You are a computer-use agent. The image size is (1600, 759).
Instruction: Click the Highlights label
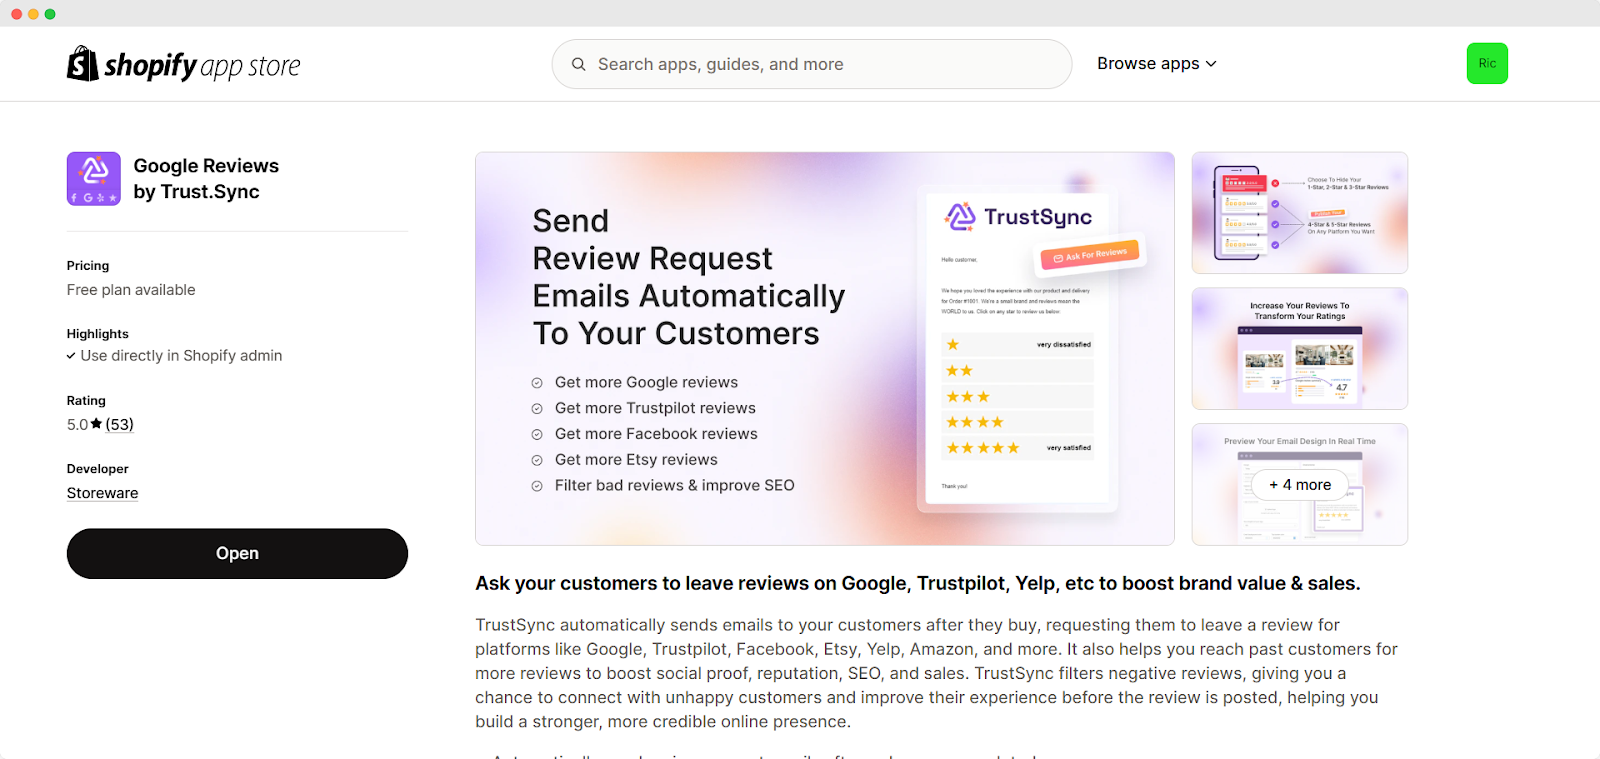(x=98, y=334)
